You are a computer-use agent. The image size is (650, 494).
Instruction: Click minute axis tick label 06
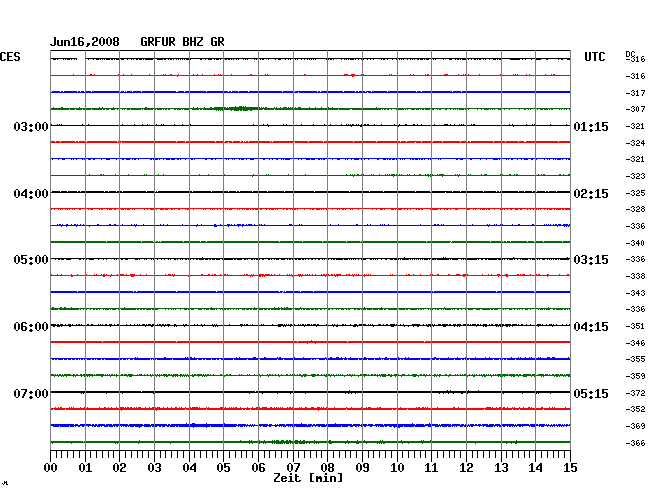tap(258, 467)
